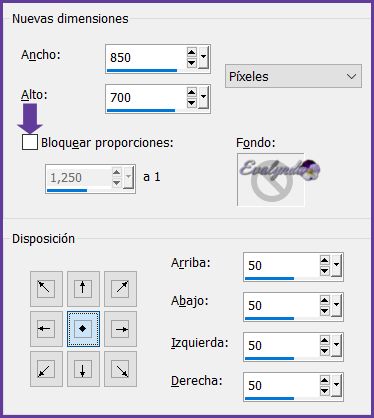The width and height of the screenshot is (374, 418).
Task: Decrease the Alto value with down arrow
Action: [191, 103]
